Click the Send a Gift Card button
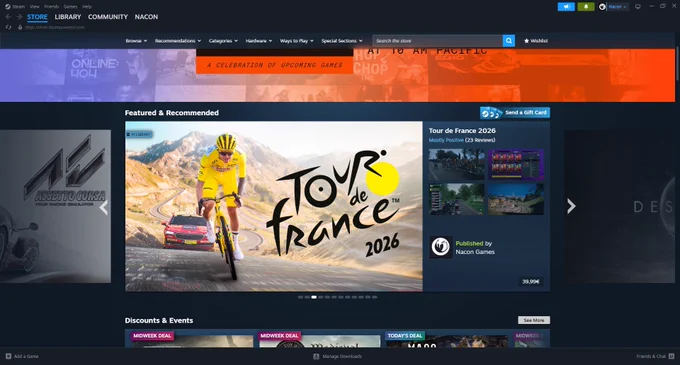The image size is (680, 365). click(515, 113)
